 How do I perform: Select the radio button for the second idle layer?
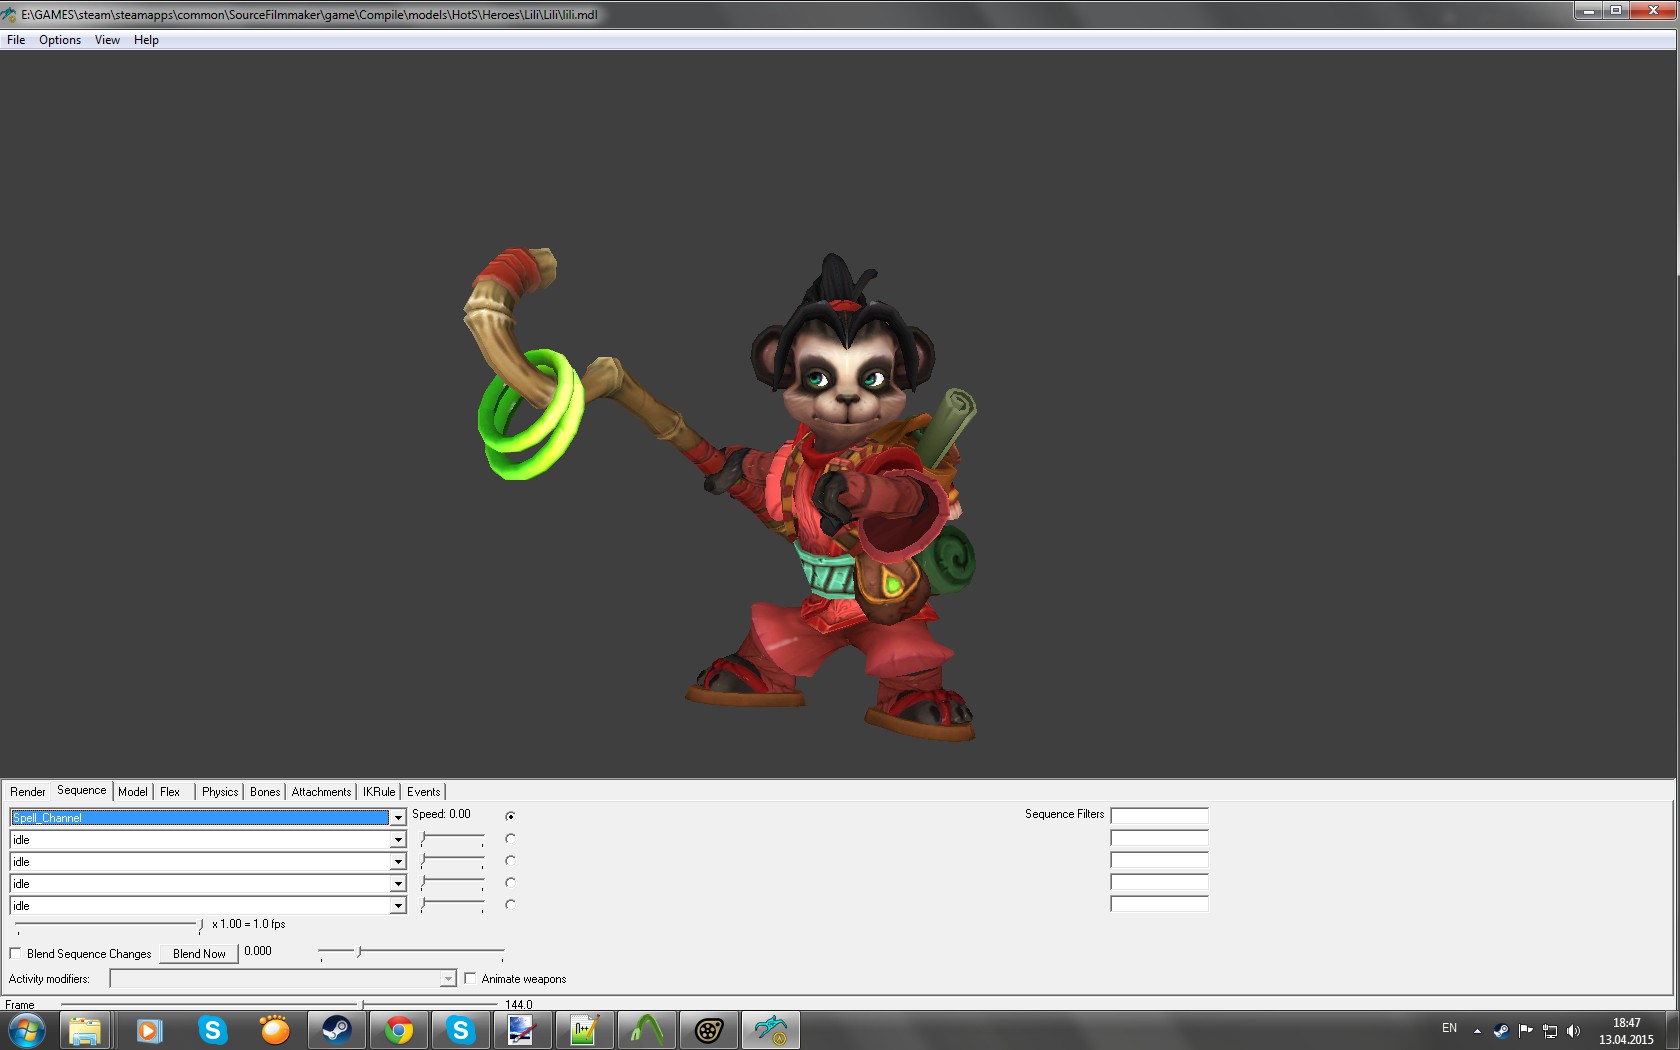(x=510, y=860)
